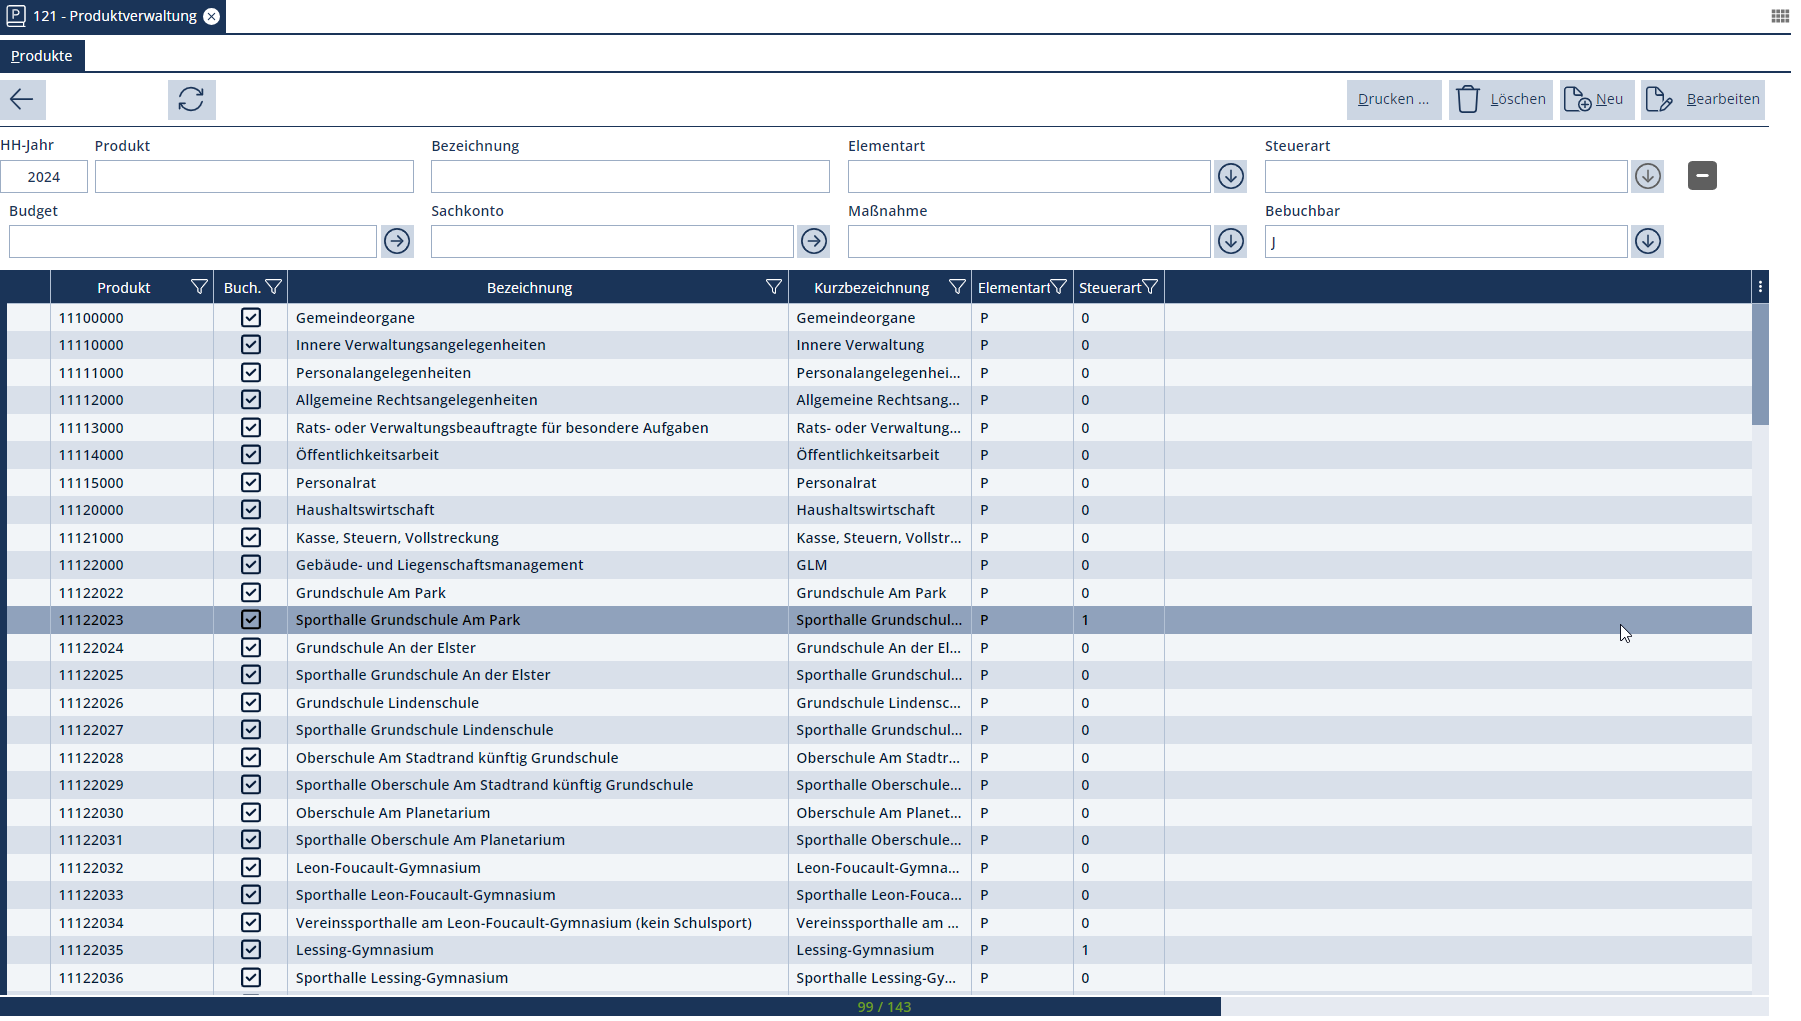
Task: Click the Bearbeiten button
Action: pyautogui.click(x=1702, y=99)
